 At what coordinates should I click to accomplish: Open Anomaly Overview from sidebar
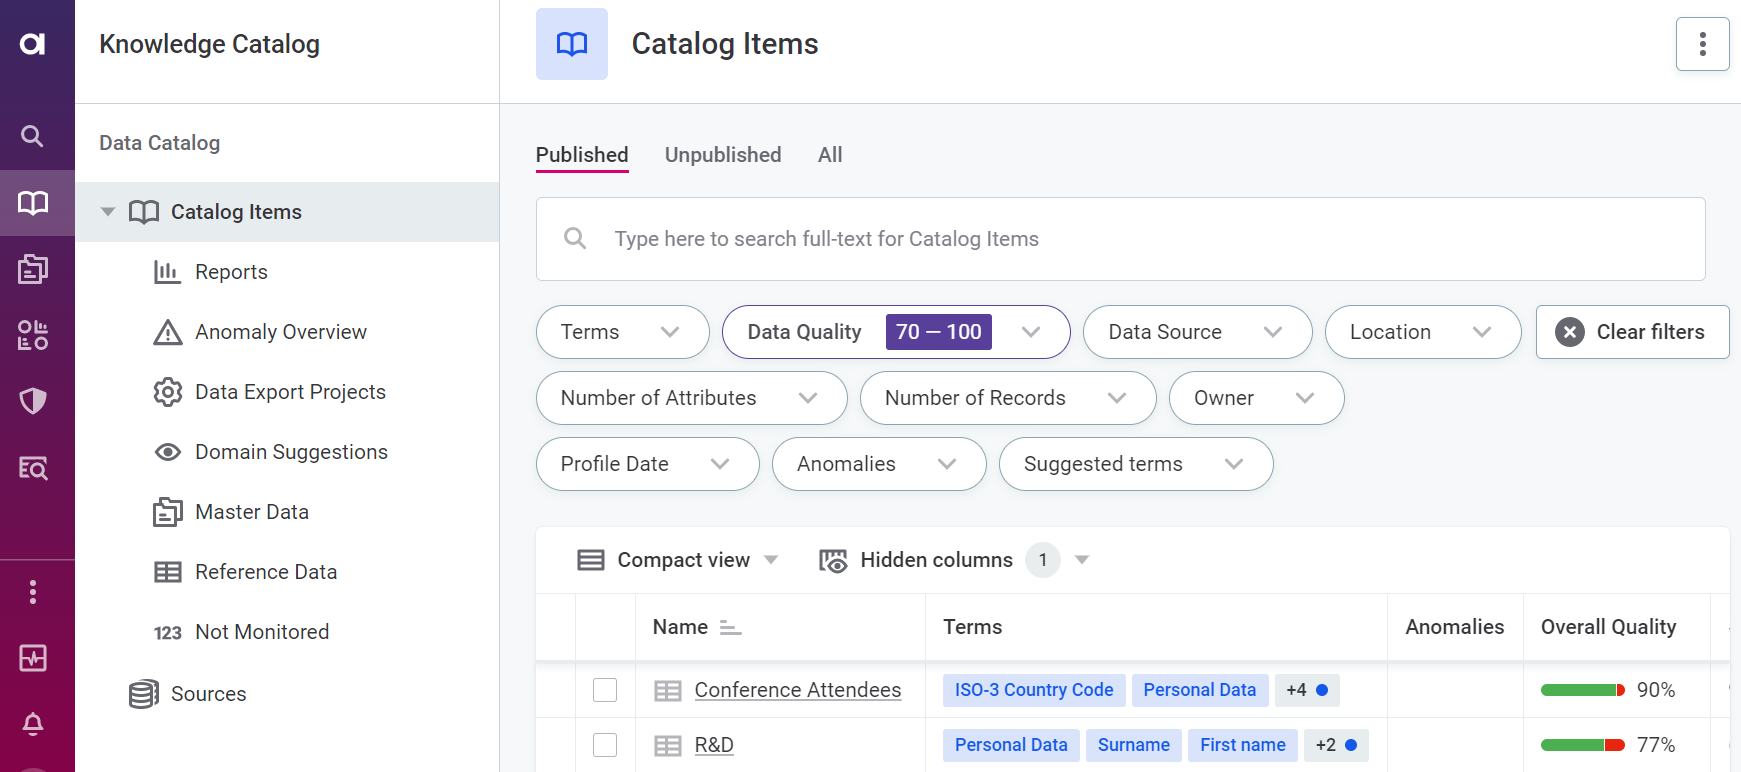280,332
